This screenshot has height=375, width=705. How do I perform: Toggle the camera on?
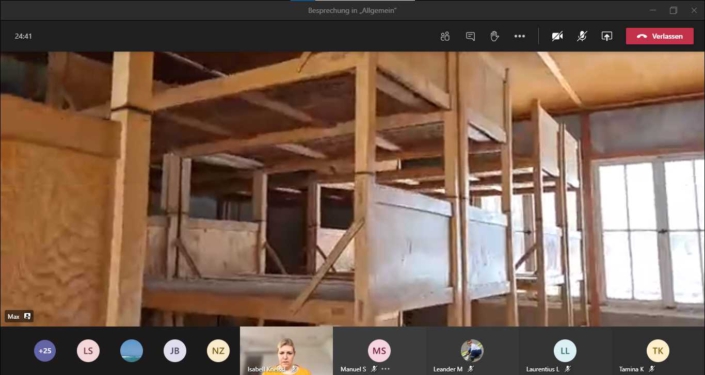coord(558,36)
